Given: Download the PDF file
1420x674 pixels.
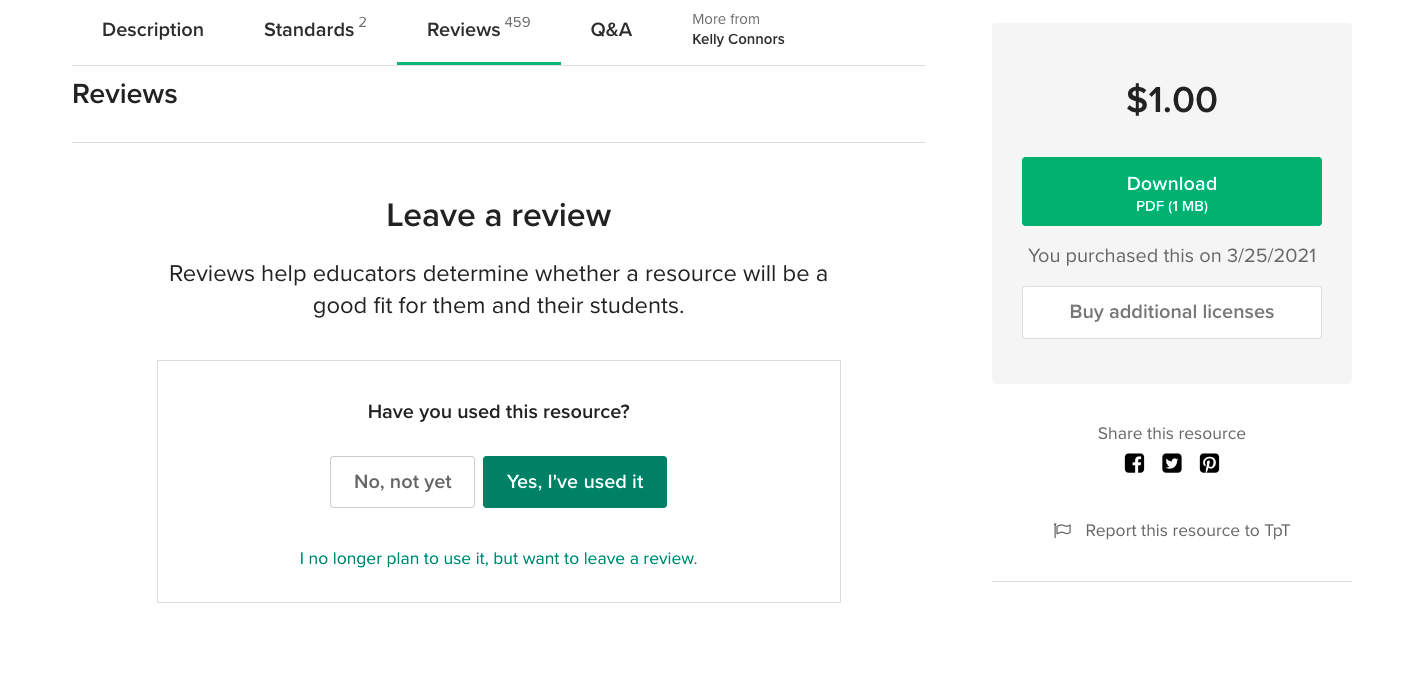Looking at the screenshot, I should click(x=1171, y=191).
